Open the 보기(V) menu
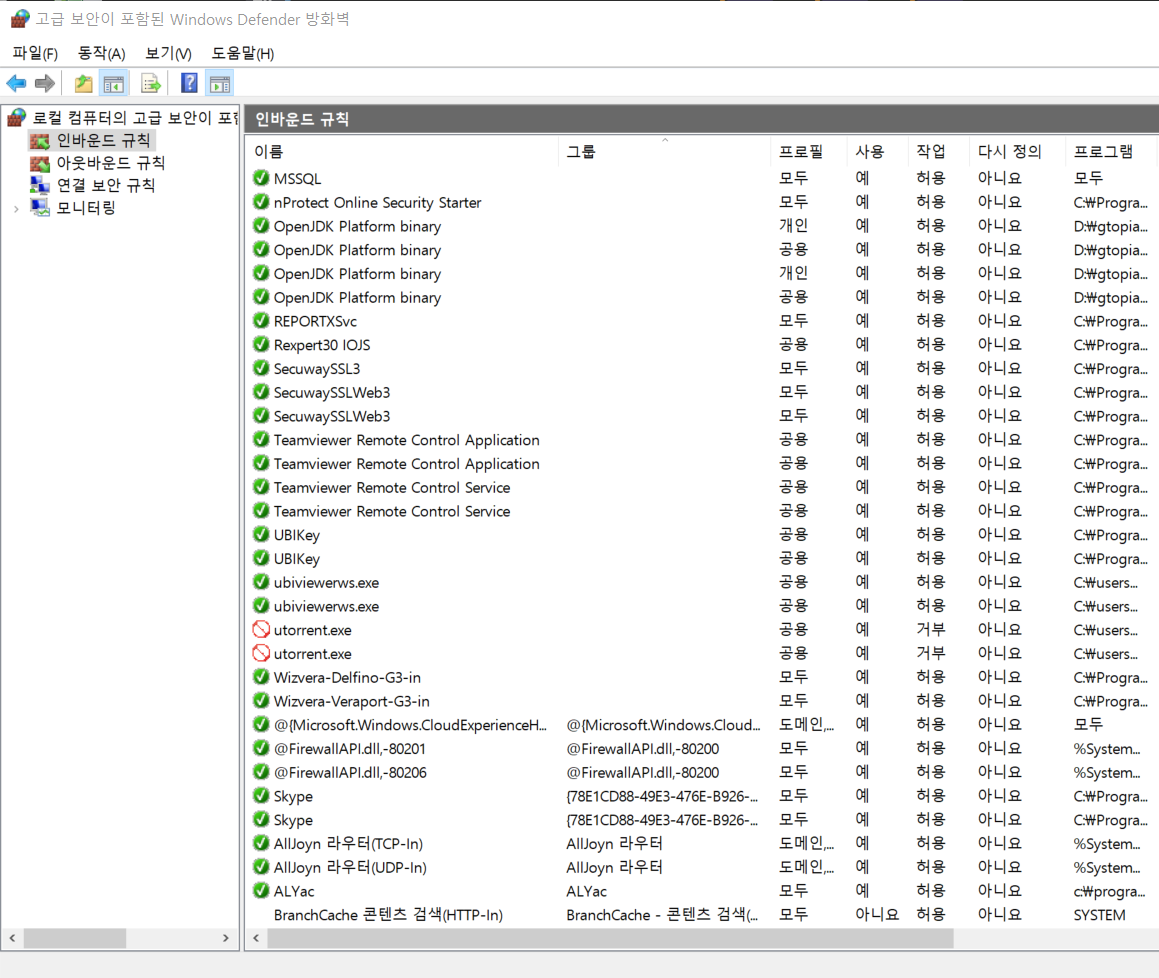 coord(169,53)
